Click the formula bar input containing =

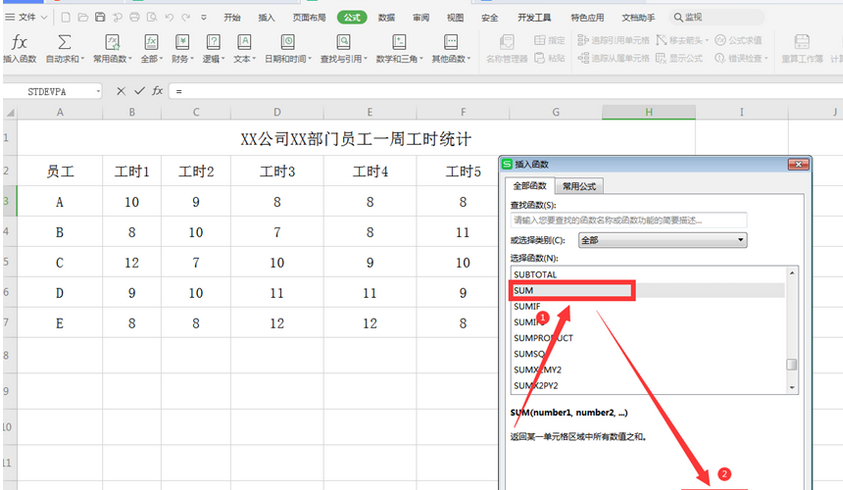[x=505, y=91]
